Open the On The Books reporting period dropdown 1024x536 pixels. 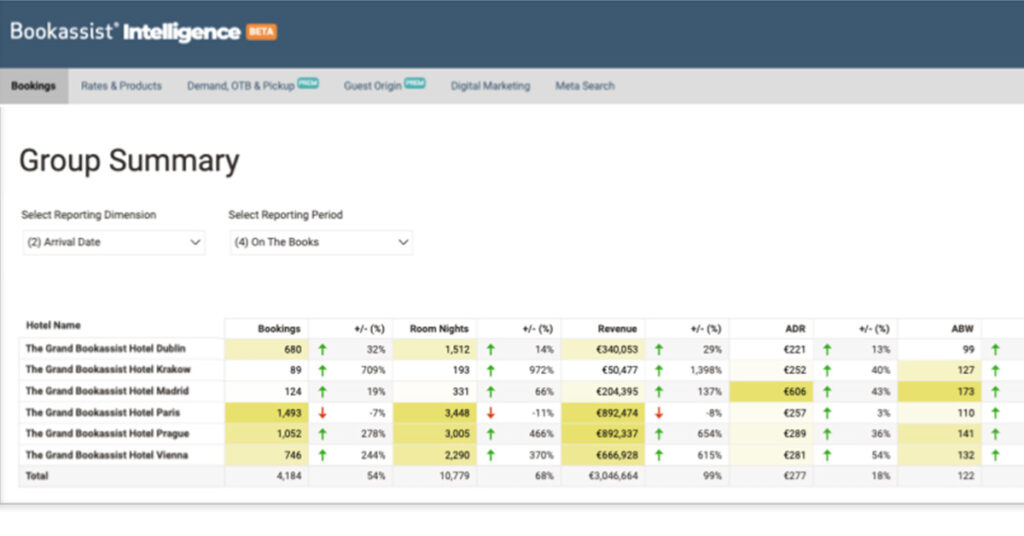coord(321,242)
